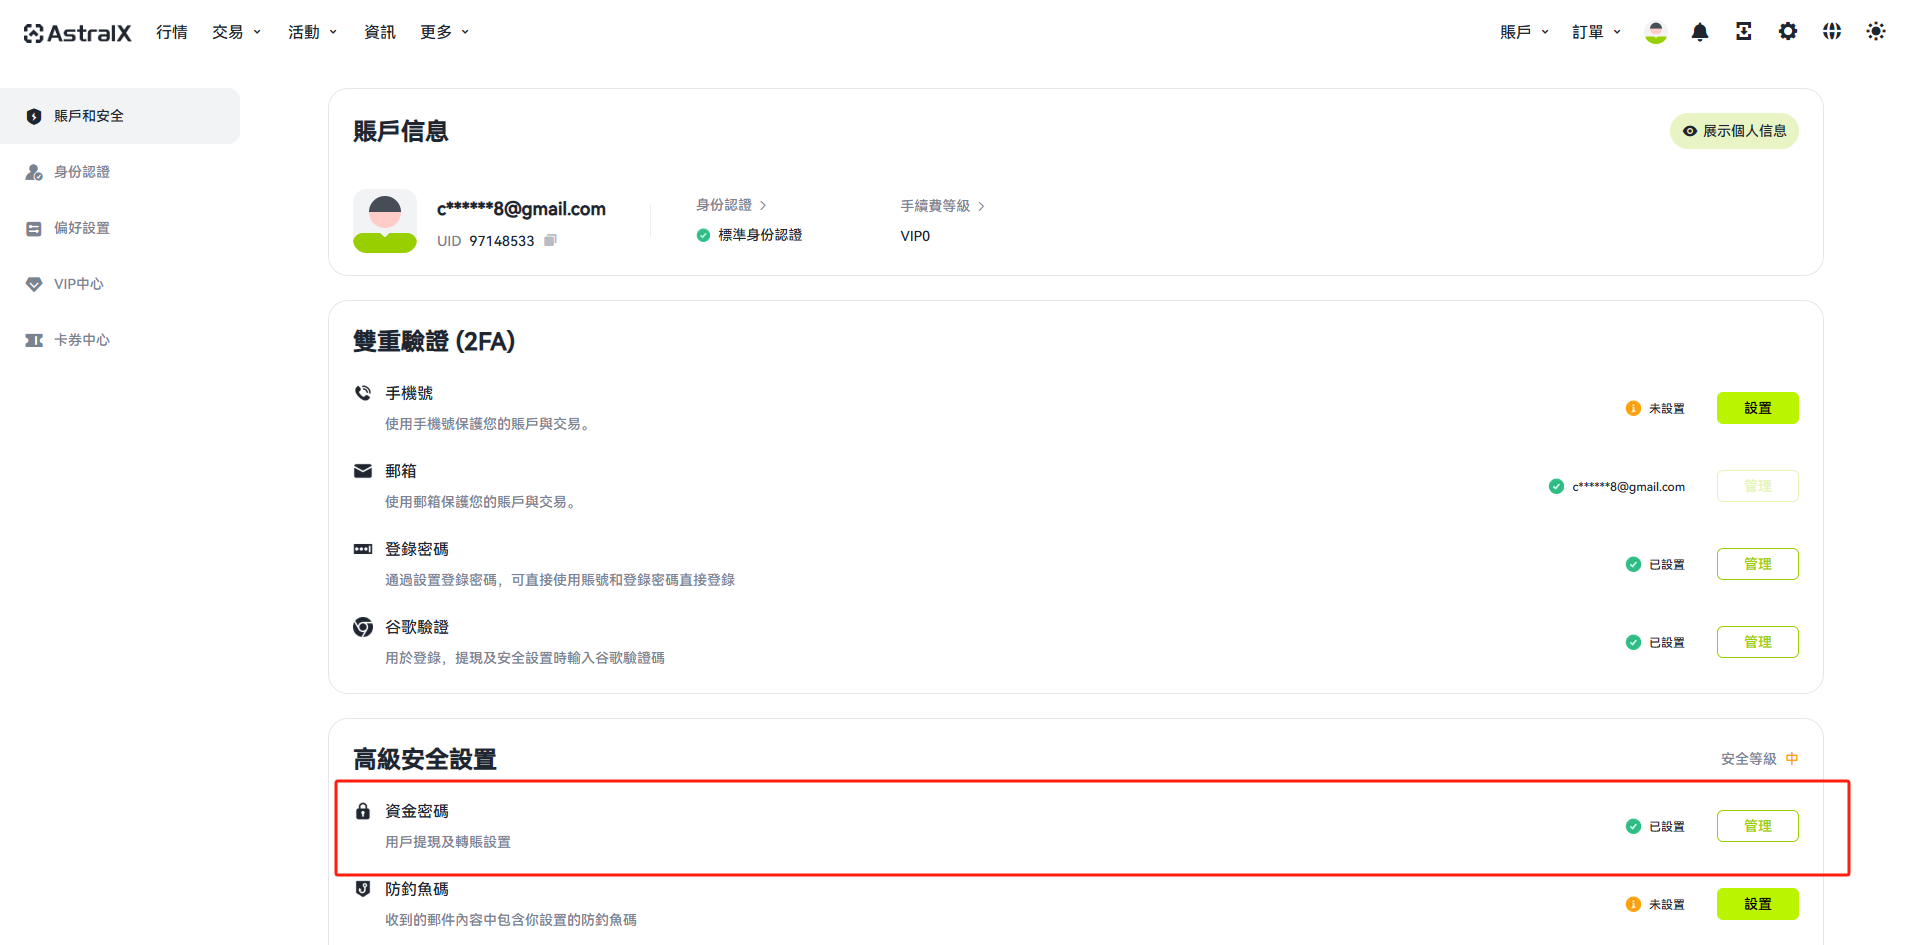Click the user avatar in top bar
1907x945 pixels.
[x=1655, y=32]
